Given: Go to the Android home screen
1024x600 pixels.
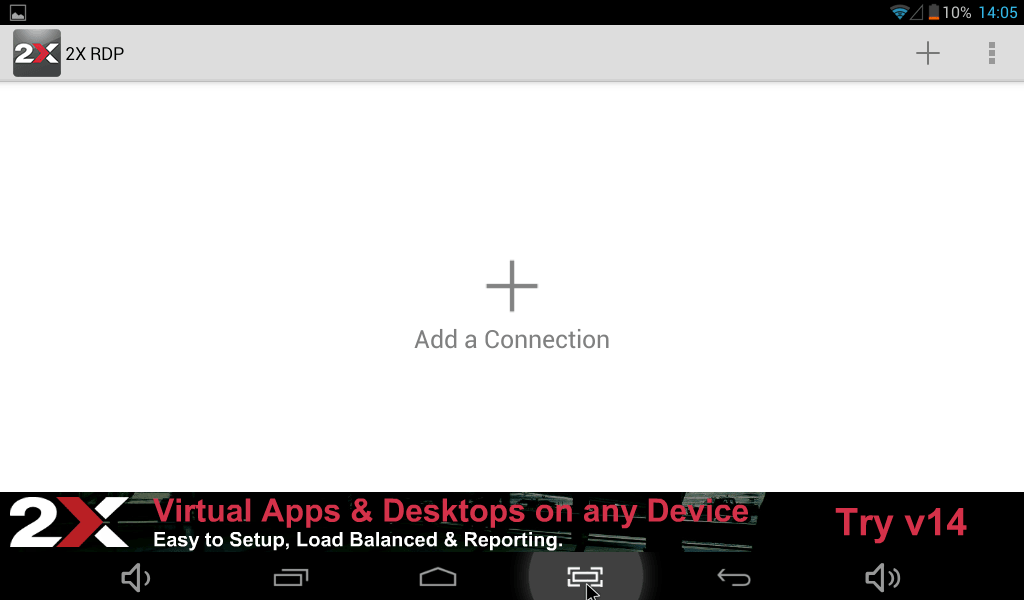Looking at the screenshot, I should coord(438,577).
